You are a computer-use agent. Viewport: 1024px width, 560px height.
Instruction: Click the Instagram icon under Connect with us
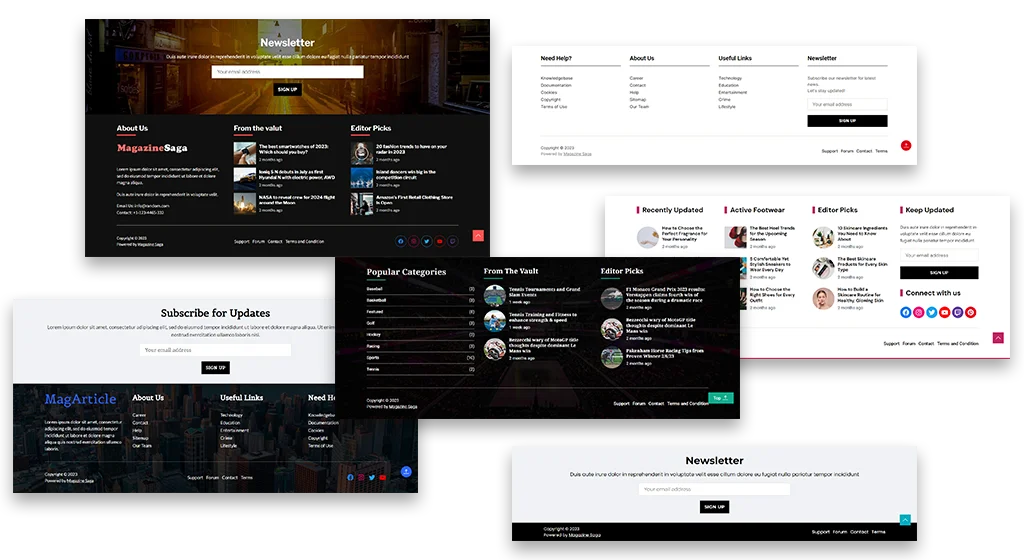[x=919, y=313]
